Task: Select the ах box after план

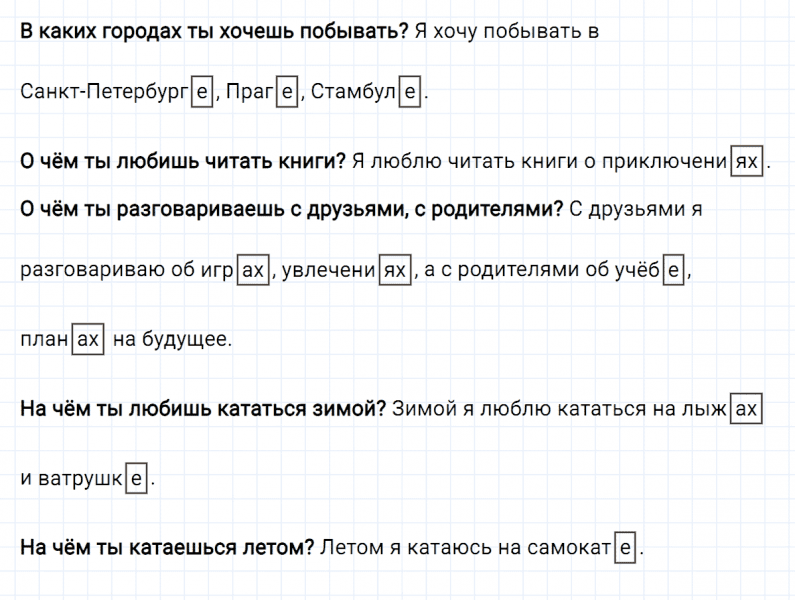Action: click(x=88, y=339)
